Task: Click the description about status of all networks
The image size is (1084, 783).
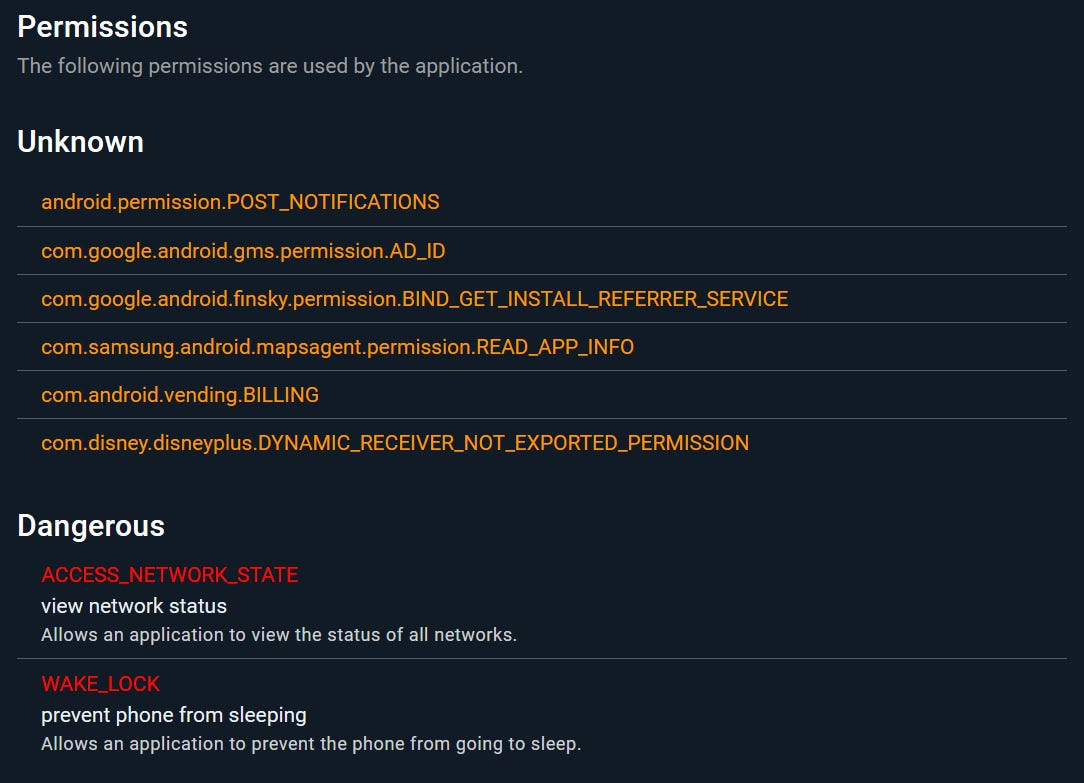Action: click(x=279, y=635)
